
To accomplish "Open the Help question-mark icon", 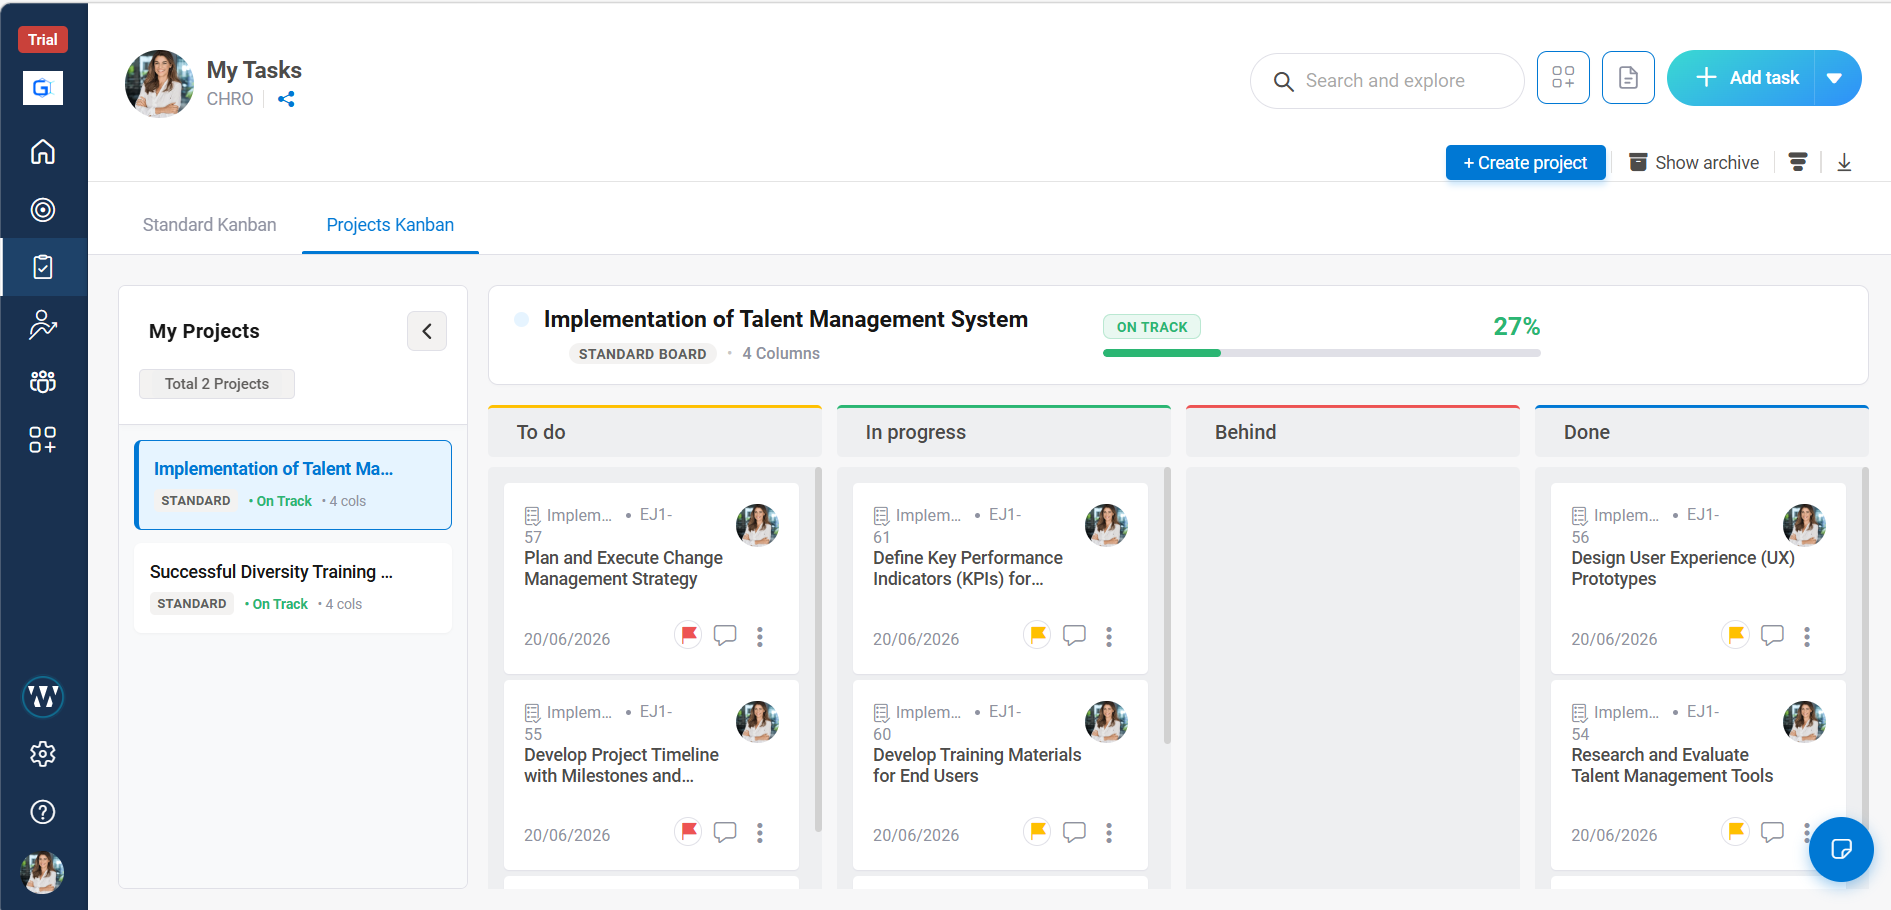I will click(43, 812).
